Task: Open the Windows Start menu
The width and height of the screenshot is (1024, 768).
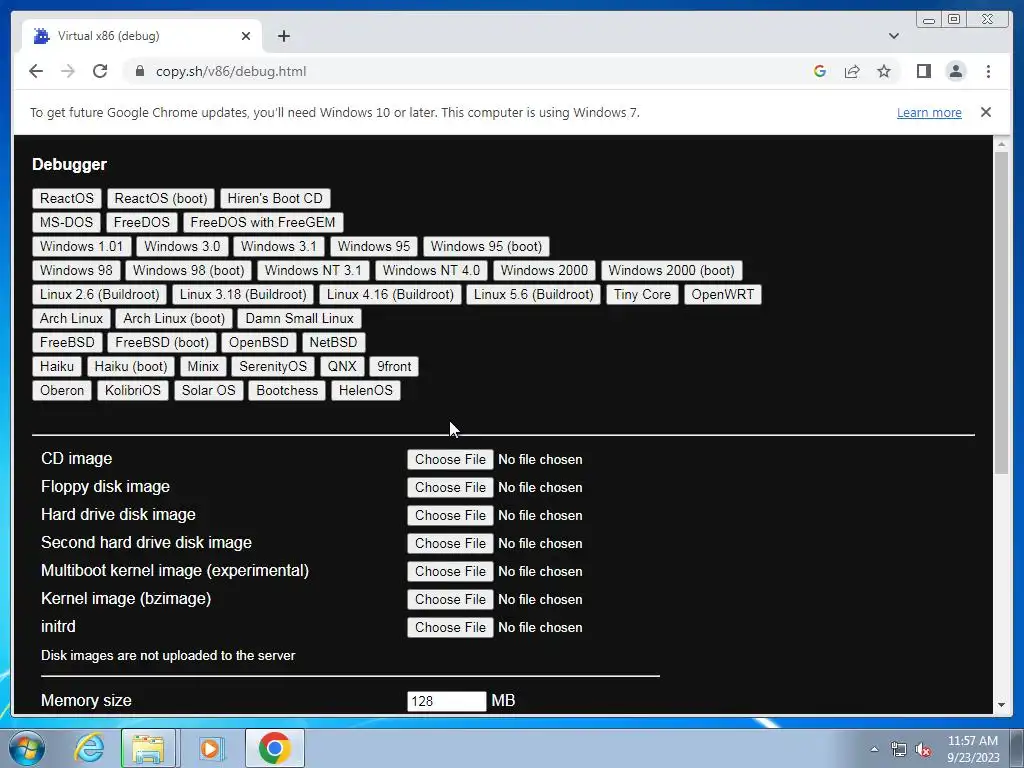Action: [x=26, y=748]
